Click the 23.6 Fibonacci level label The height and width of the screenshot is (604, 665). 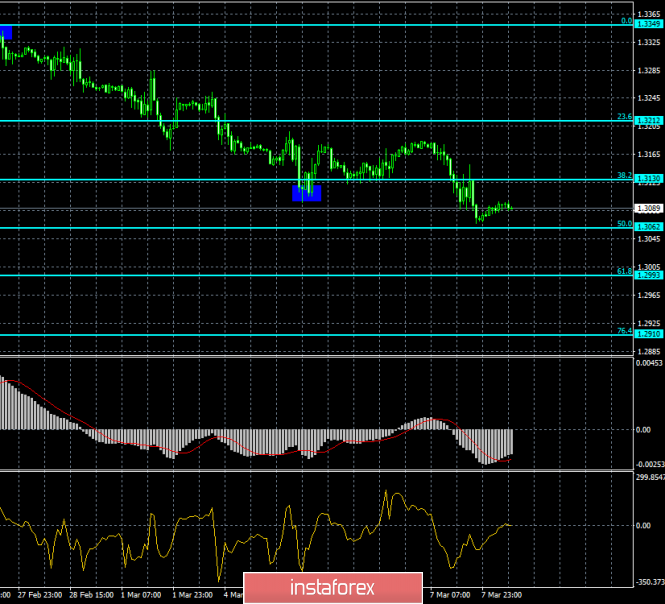[x=624, y=116]
